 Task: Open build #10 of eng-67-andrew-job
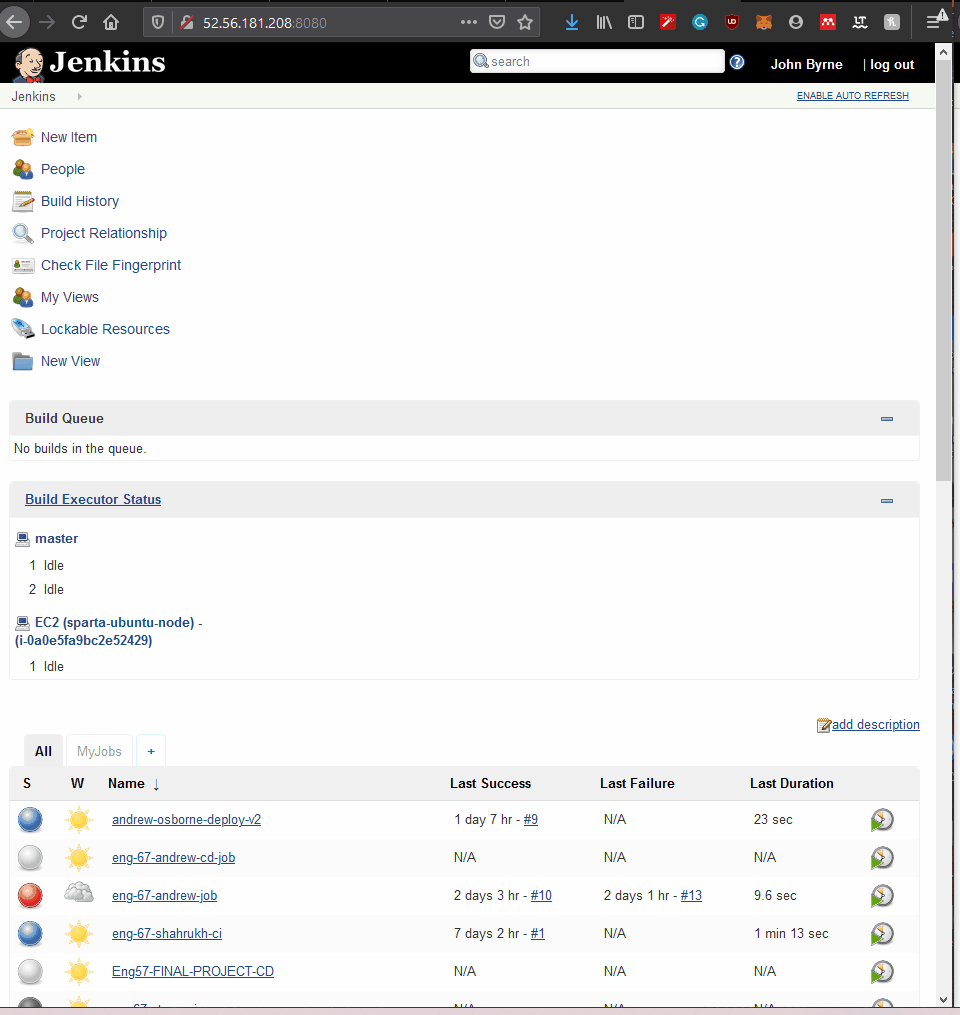pos(541,896)
